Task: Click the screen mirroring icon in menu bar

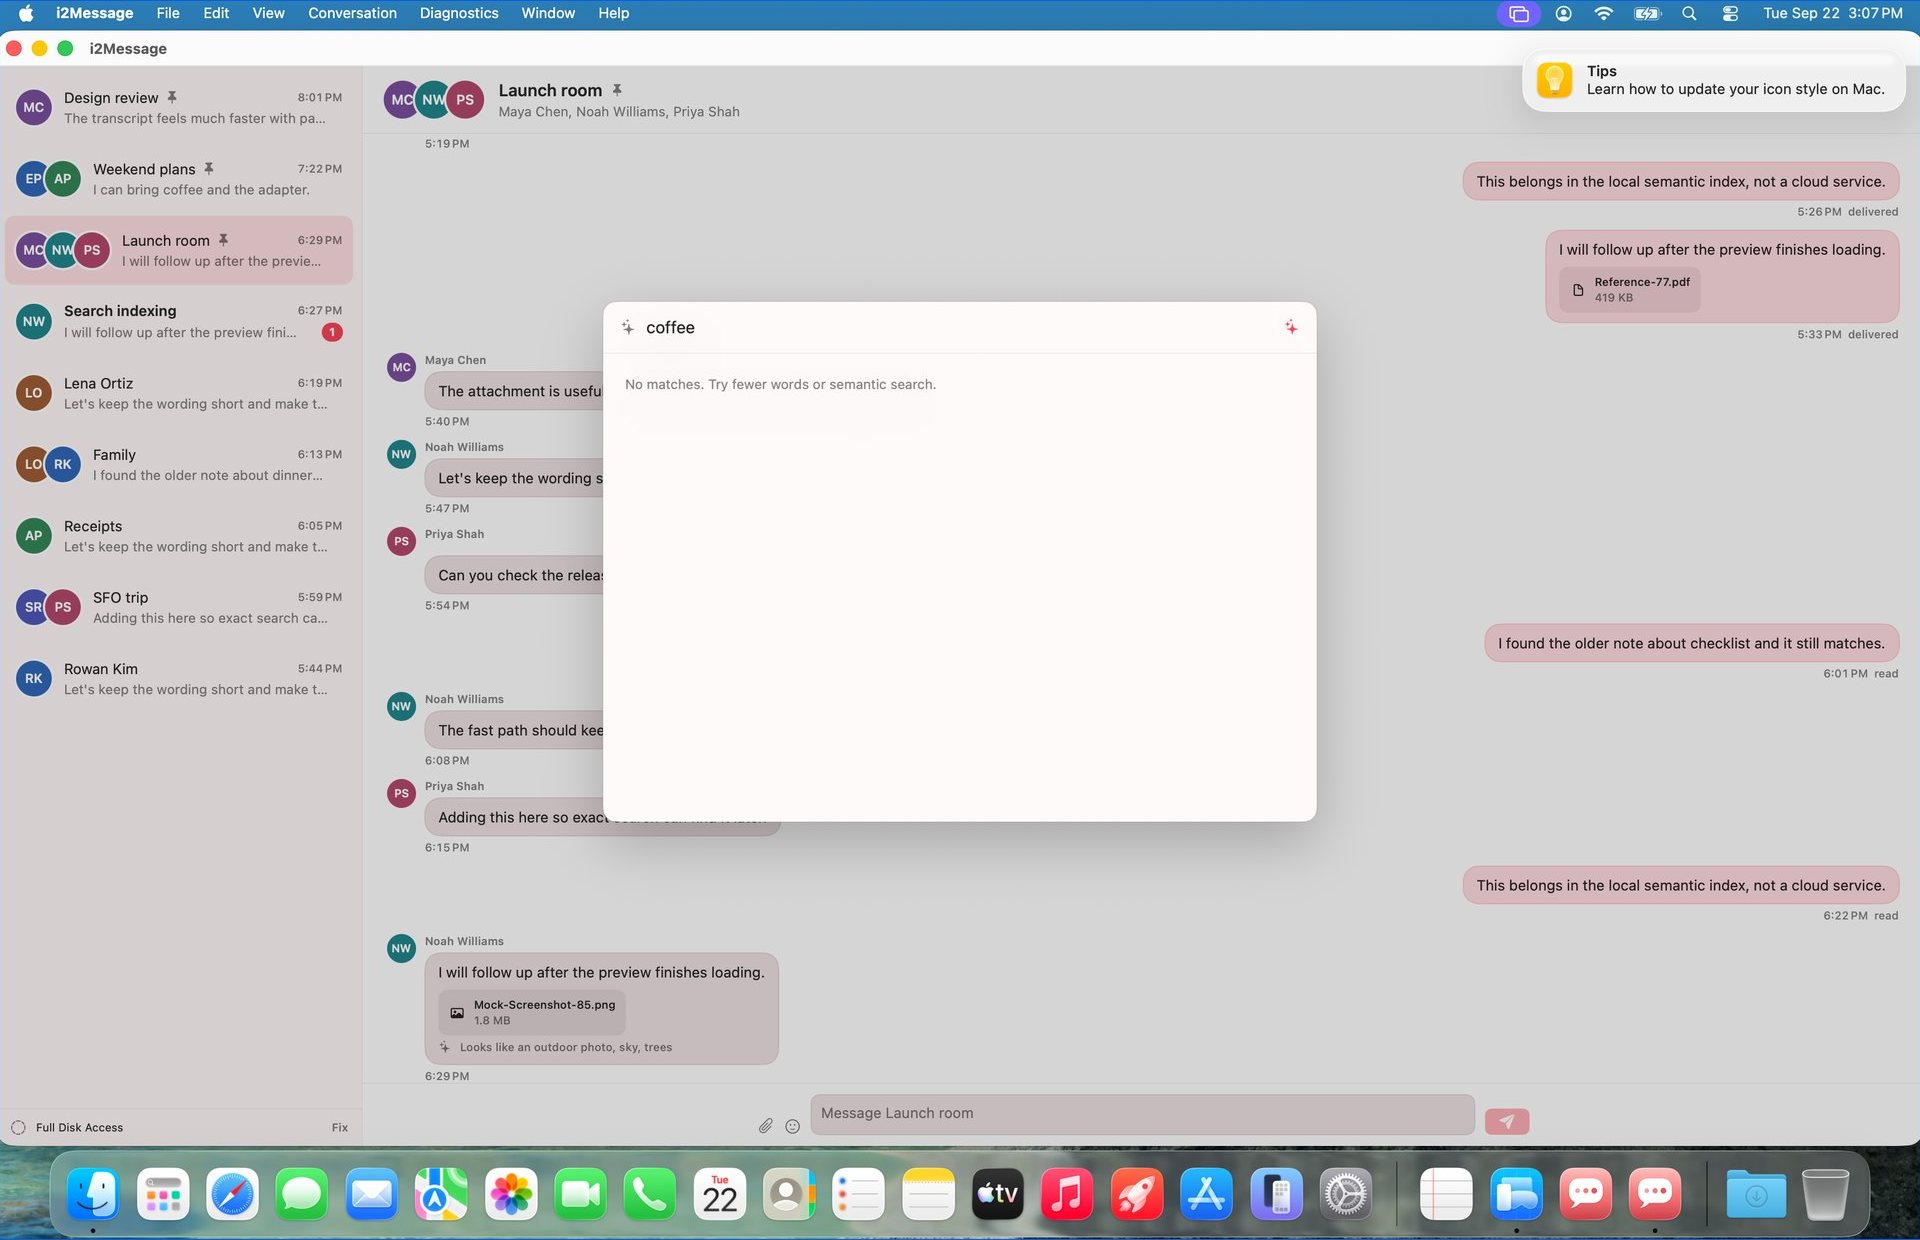Action: point(1518,13)
